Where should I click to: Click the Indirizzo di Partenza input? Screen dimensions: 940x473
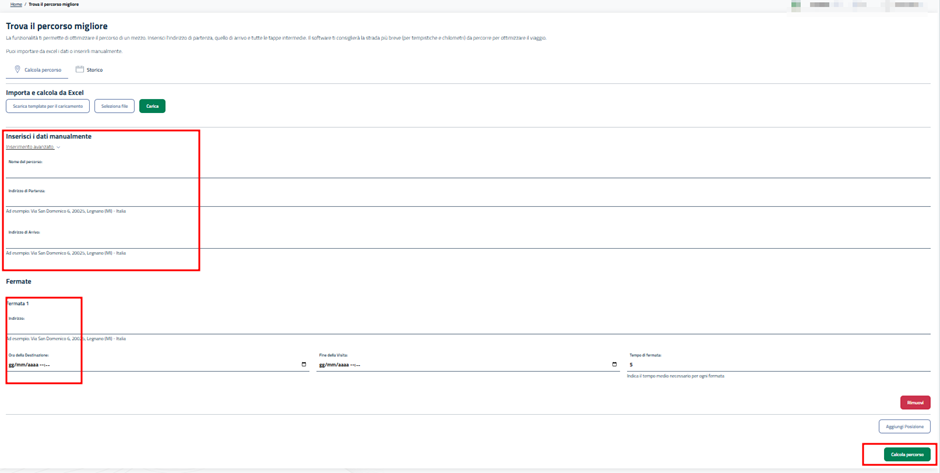coord(468,200)
